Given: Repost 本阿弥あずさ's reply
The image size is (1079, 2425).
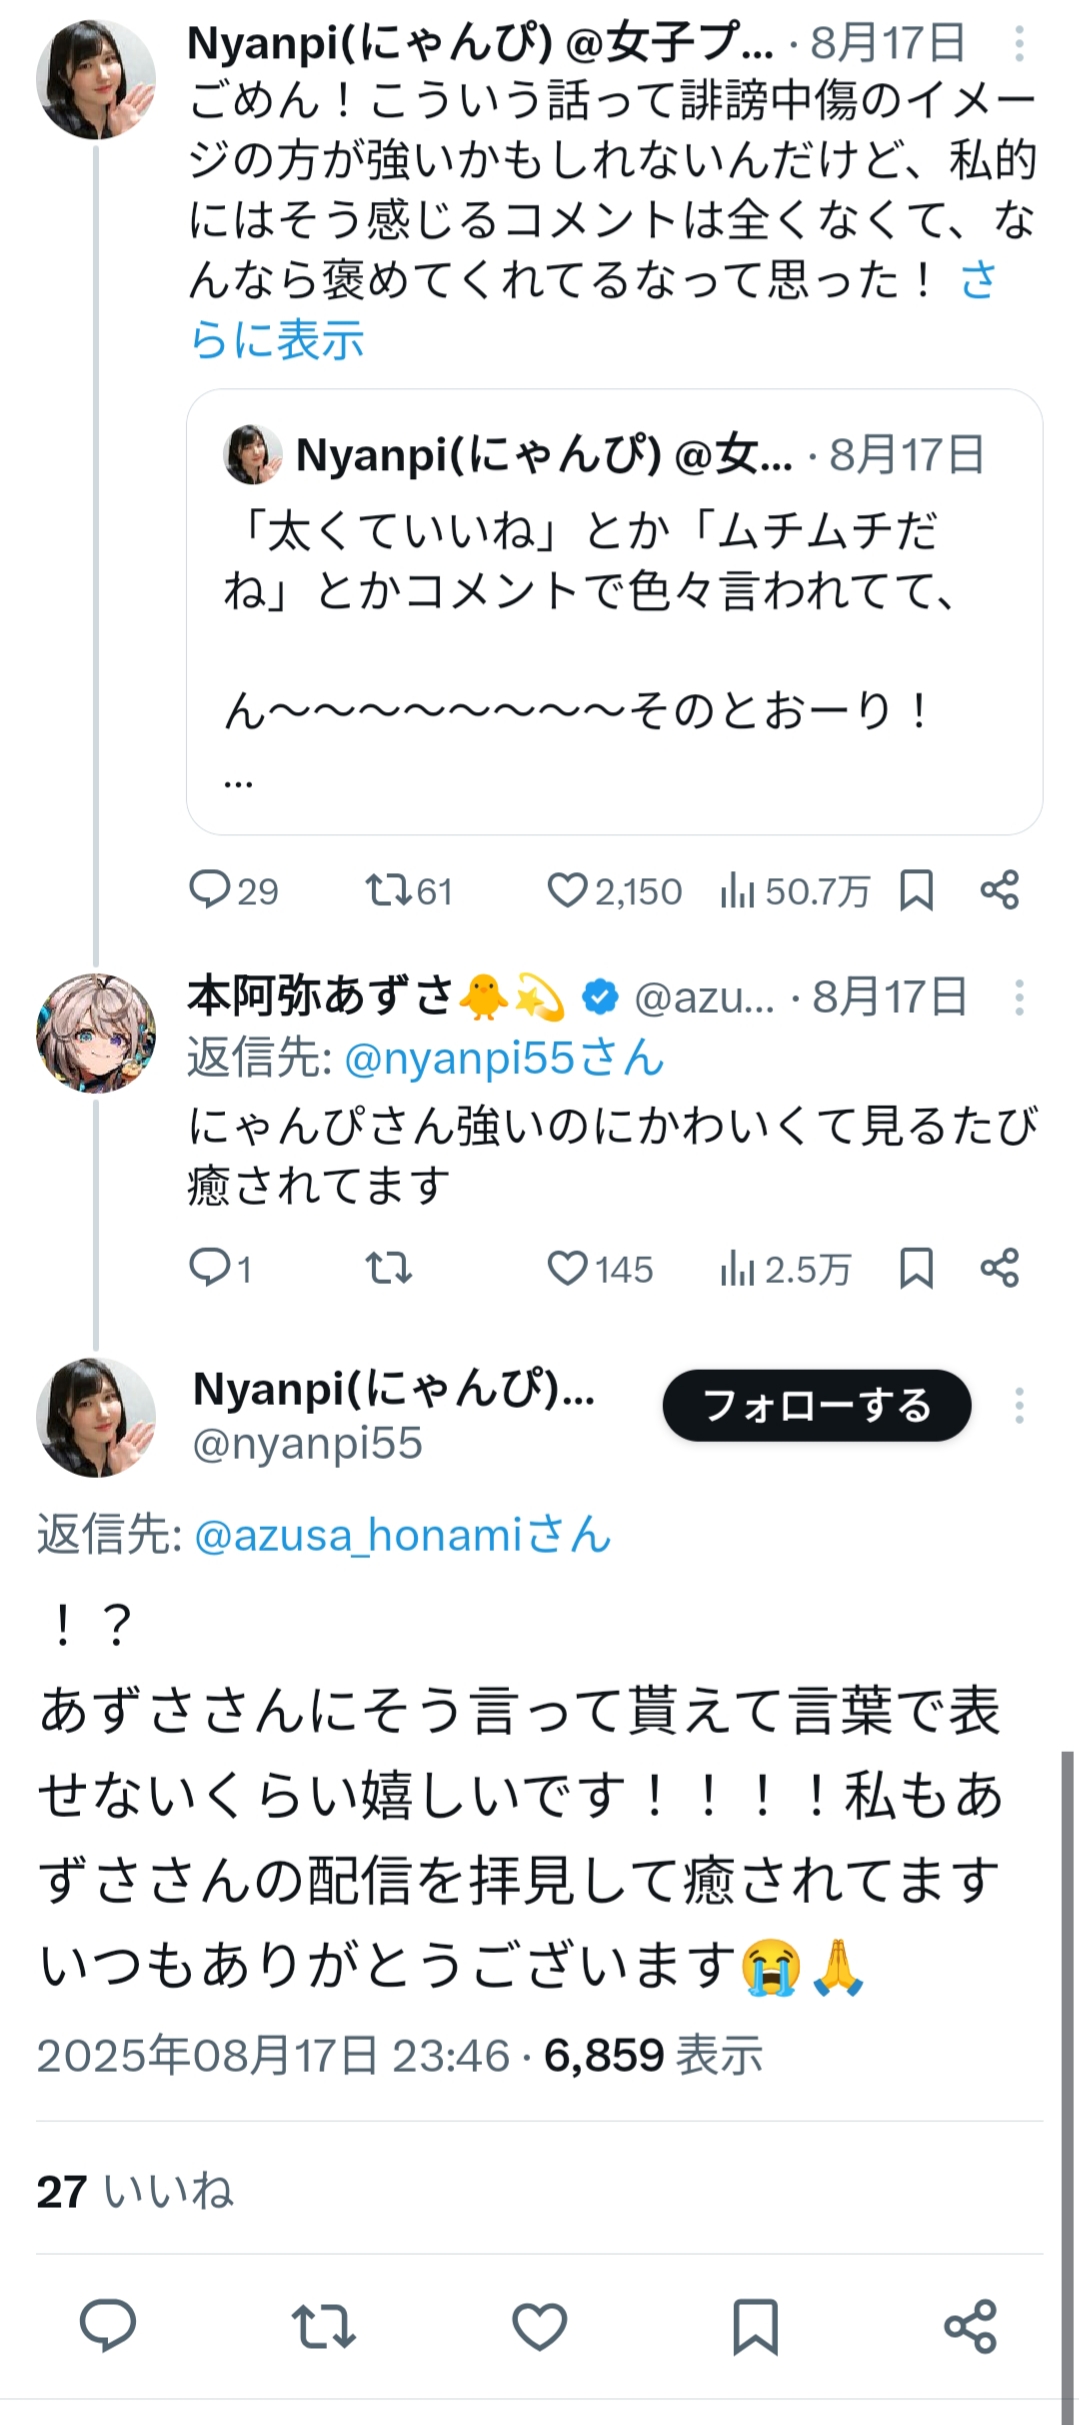Looking at the screenshot, I should click(x=387, y=1268).
